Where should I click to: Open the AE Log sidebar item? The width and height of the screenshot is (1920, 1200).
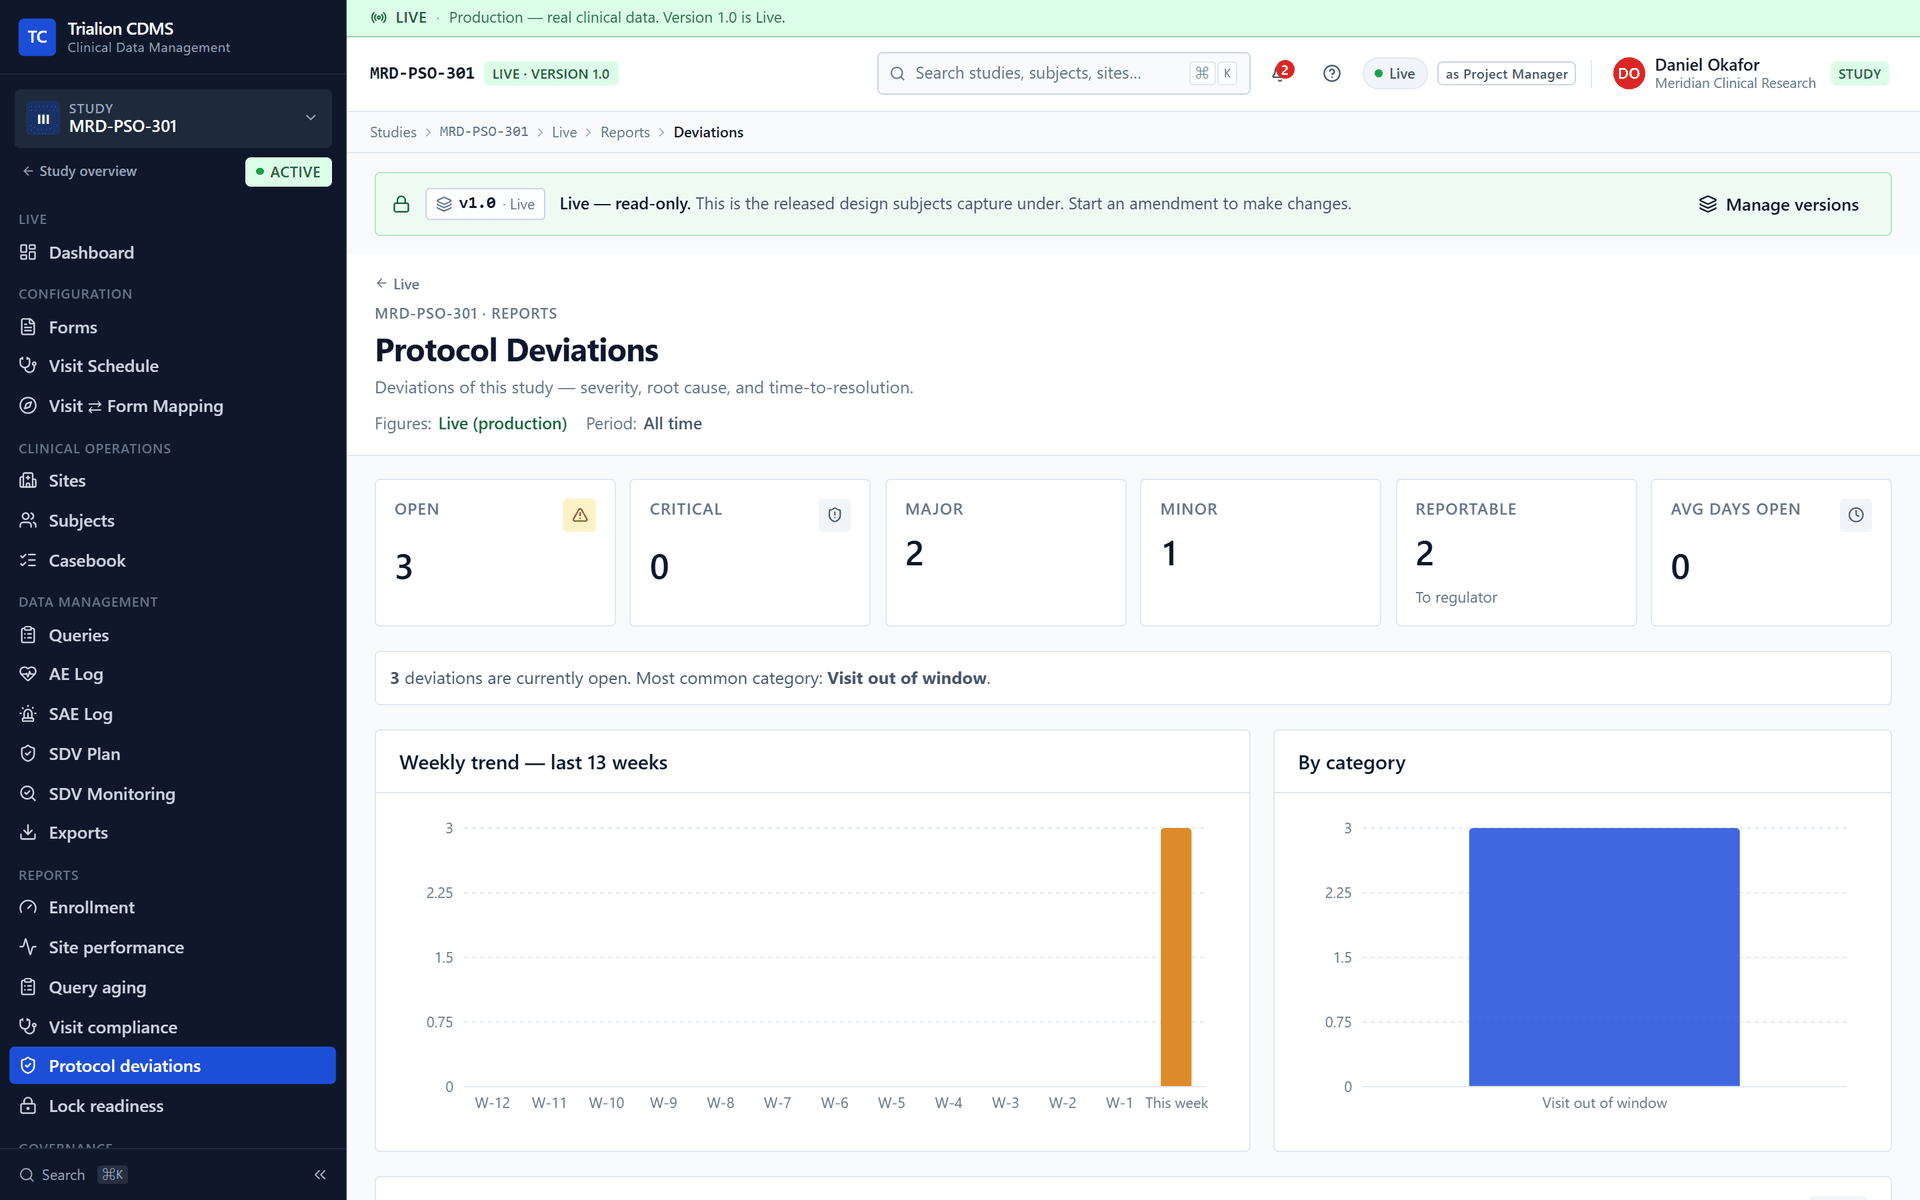pos(172,674)
